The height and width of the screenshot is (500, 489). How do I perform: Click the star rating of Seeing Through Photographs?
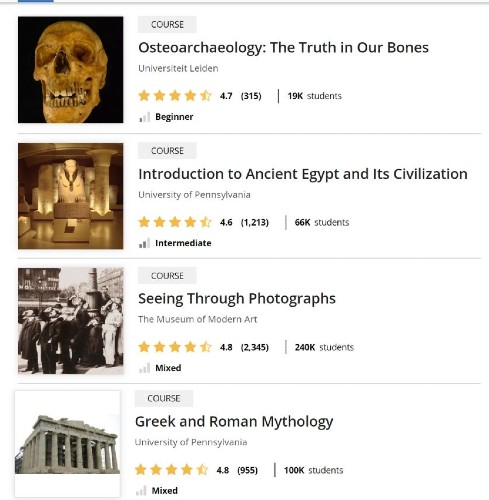(x=175, y=347)
